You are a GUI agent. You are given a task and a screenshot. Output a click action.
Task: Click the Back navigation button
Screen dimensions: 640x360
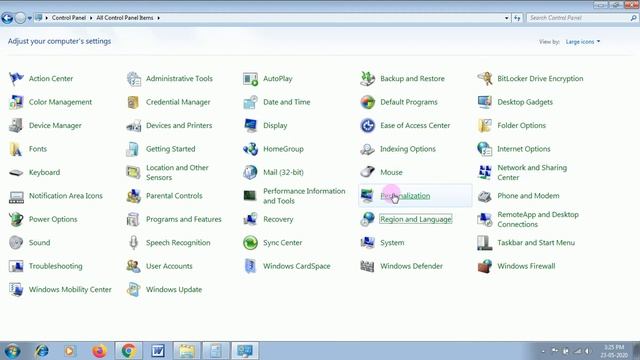point(7,18)
